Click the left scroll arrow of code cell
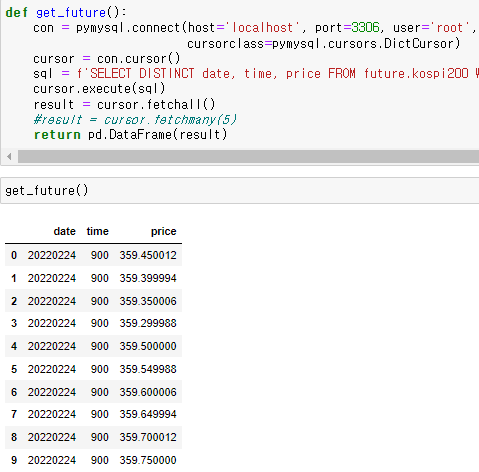This screenshot has height=472, width=479. (x=9, y=156)
